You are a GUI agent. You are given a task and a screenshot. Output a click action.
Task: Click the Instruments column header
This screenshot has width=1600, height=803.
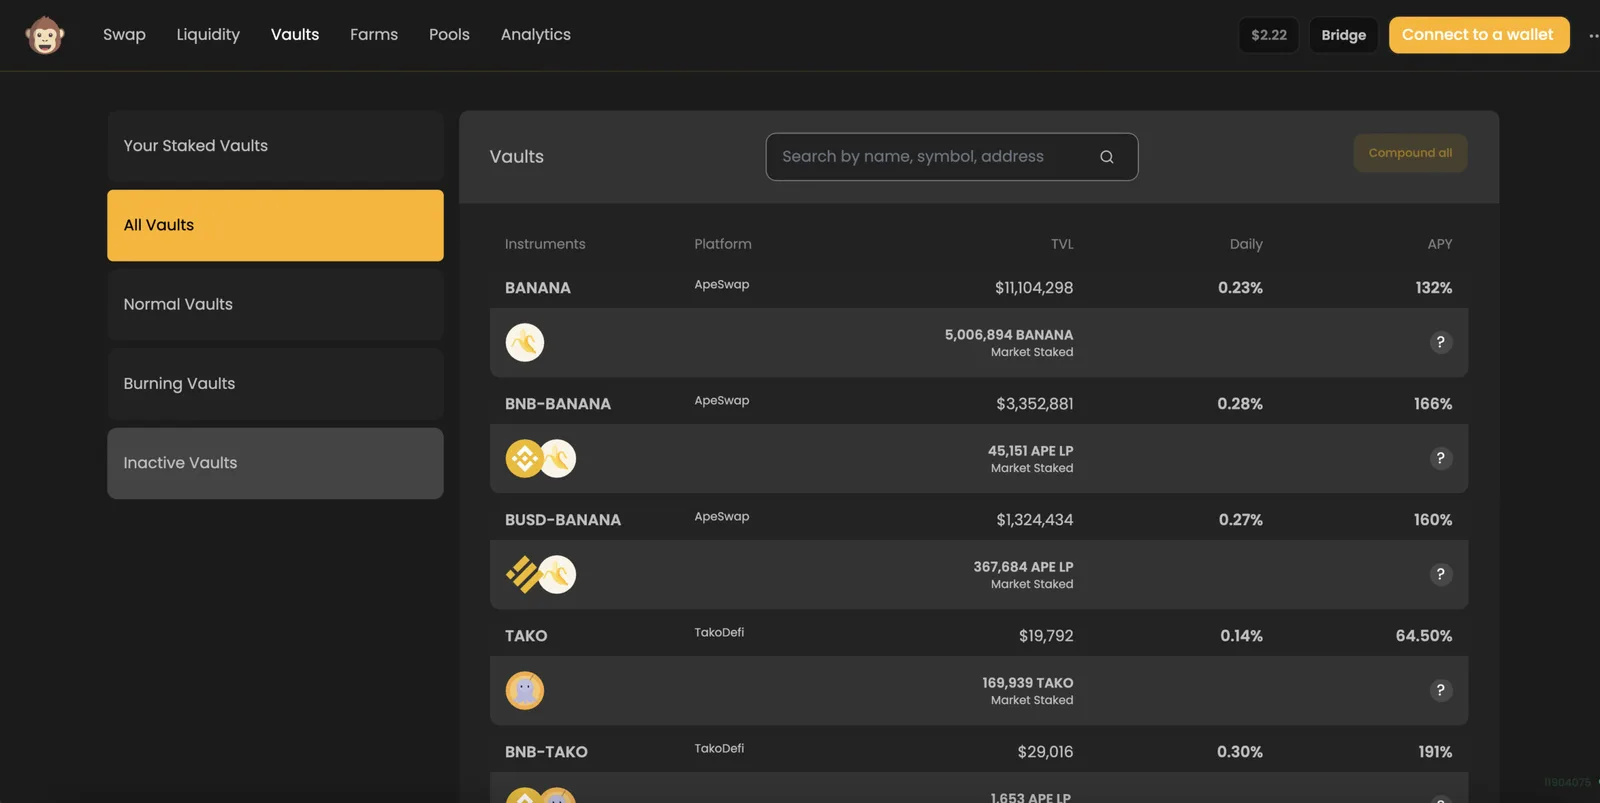(x=545, y=244)
